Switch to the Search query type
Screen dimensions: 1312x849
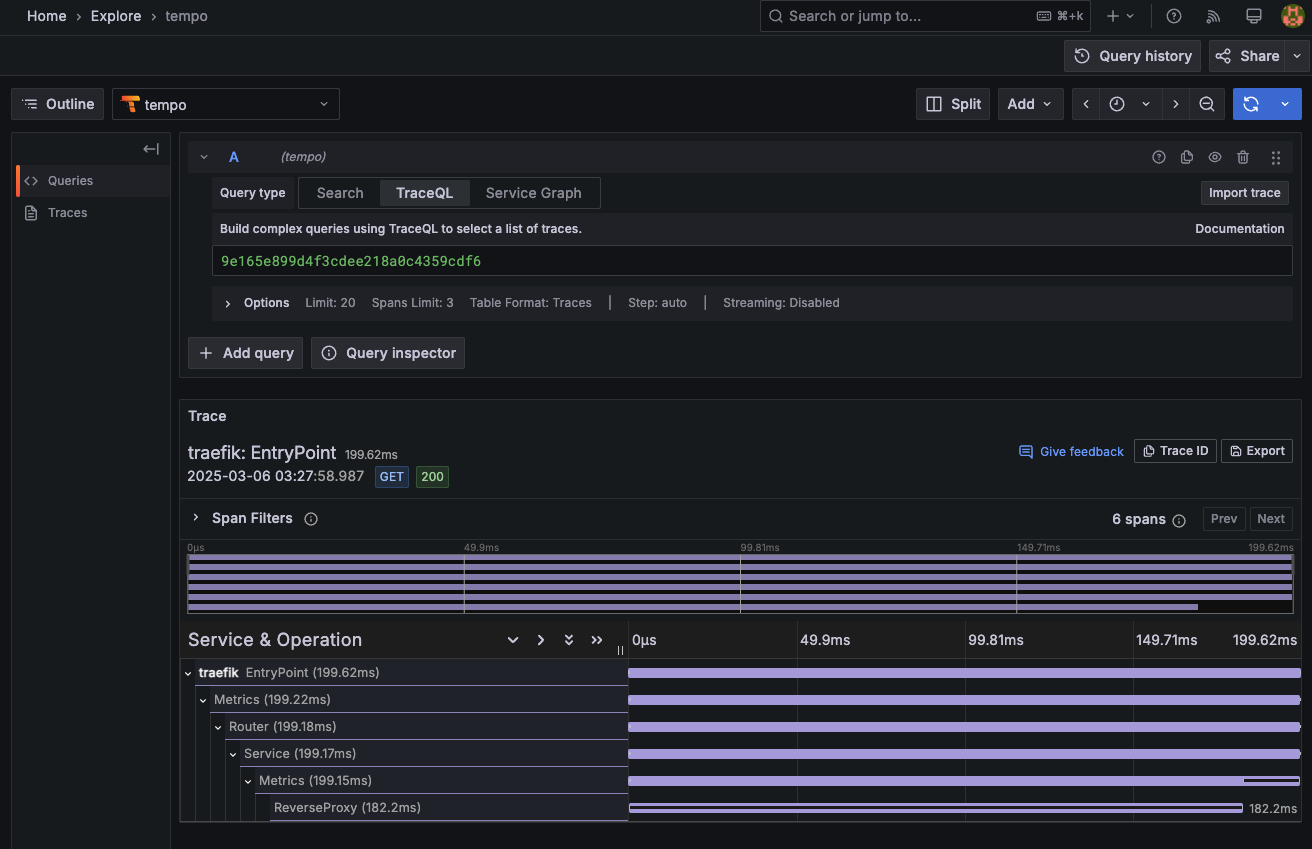[340, 193]
